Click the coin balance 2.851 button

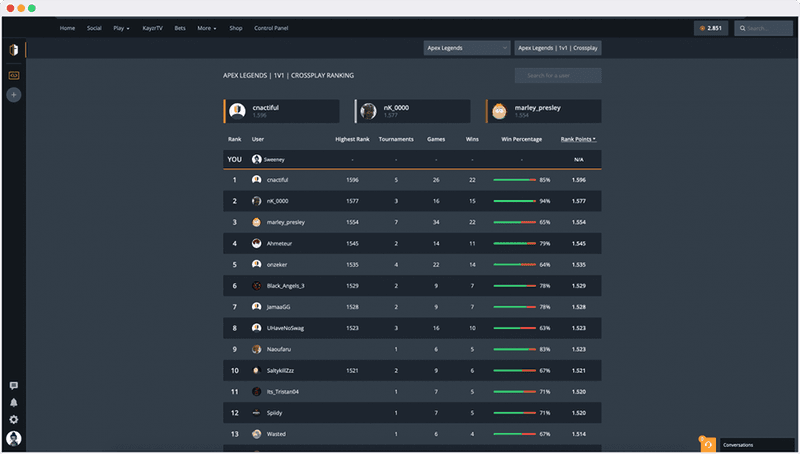pyautogui.click(x=711, y=28)
